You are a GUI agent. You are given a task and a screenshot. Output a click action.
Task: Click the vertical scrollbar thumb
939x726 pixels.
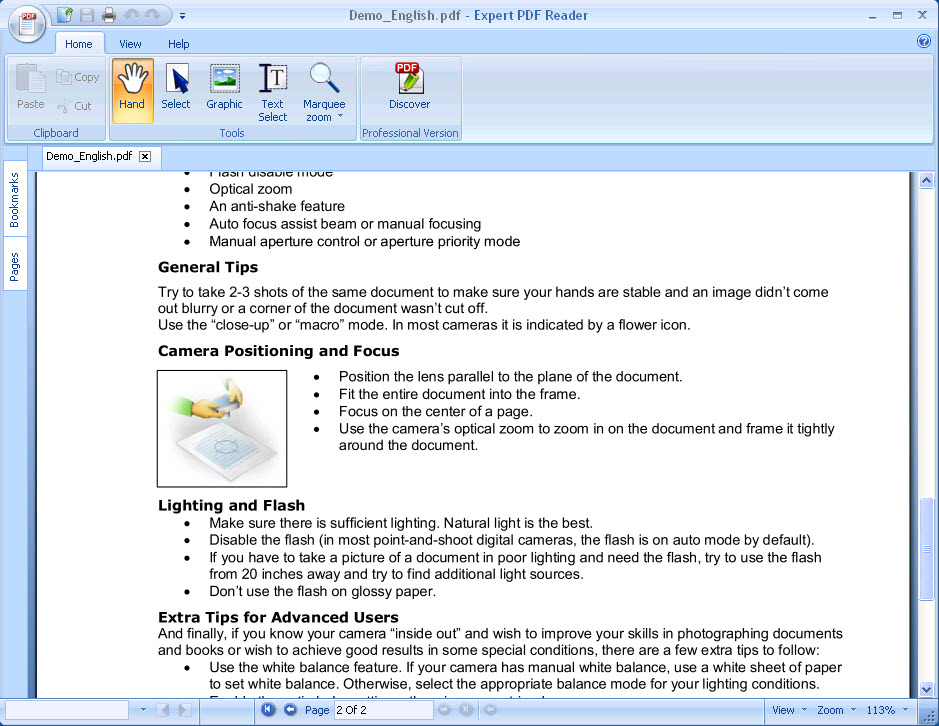pos(926,548)
